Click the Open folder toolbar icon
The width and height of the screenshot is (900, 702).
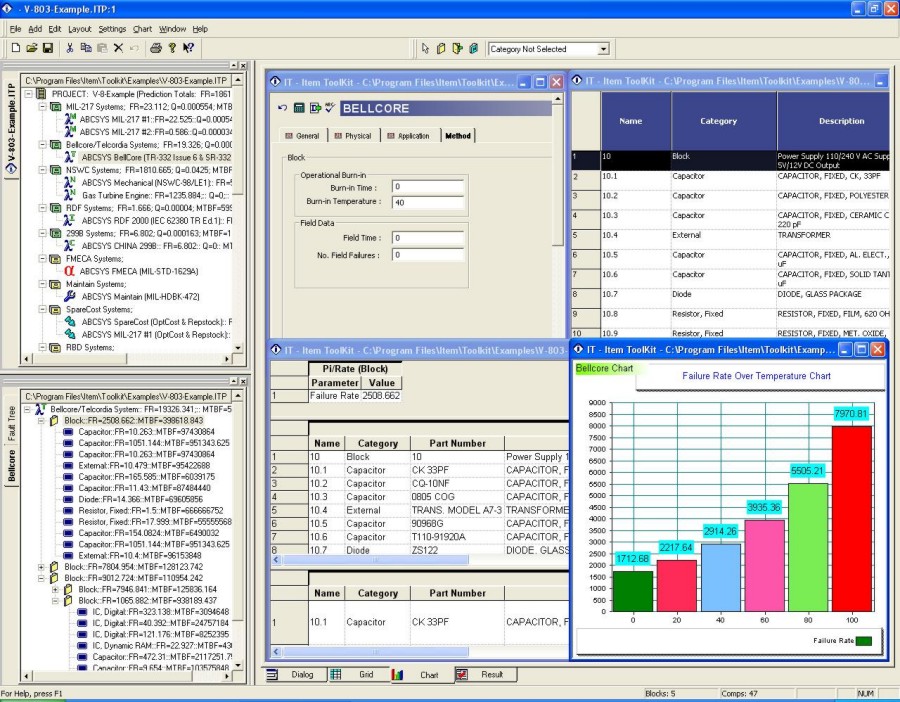[32, 48]
